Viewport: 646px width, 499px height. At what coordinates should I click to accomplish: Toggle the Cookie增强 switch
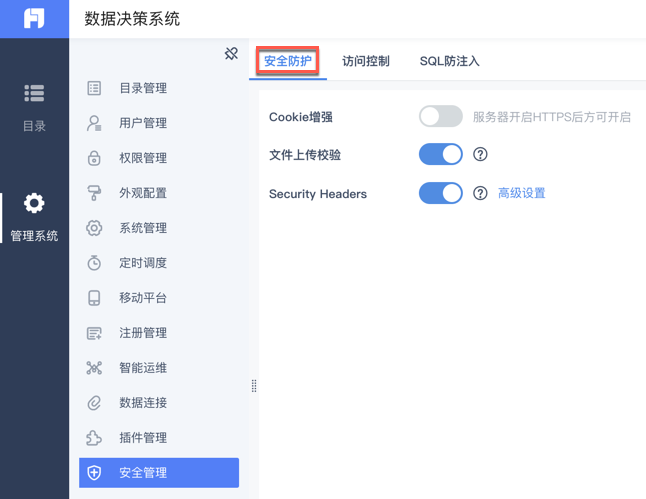(x=440, y=117)
